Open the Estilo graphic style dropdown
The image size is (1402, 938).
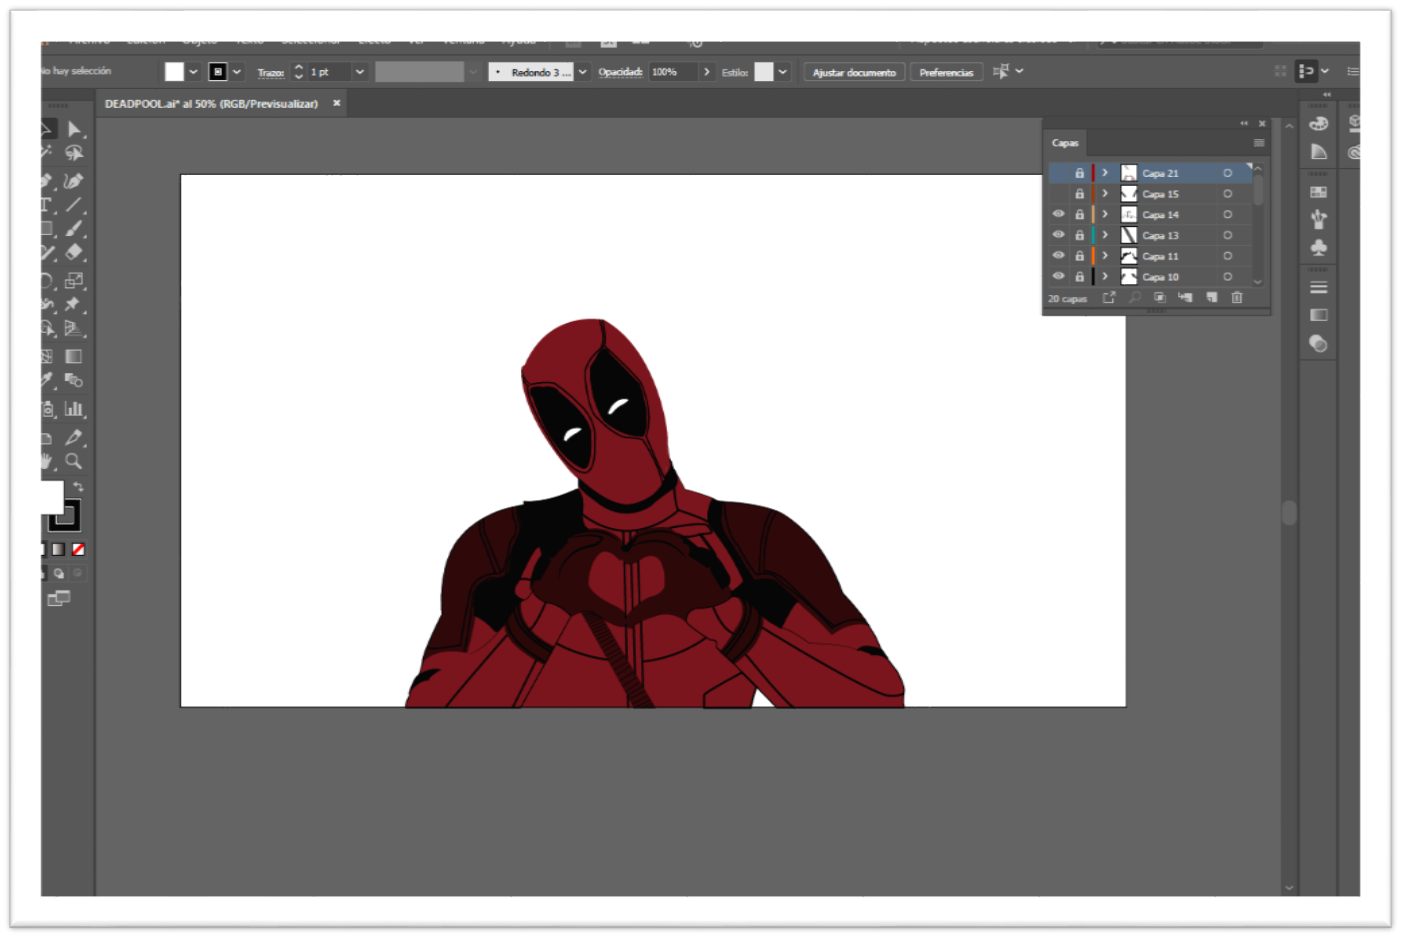pyautogui.click(x=783, y=72)
